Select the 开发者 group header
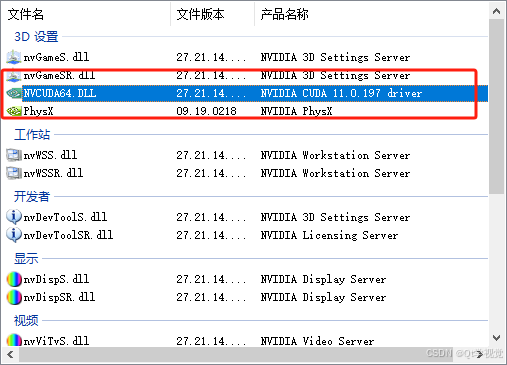The image size is (507, 365). tap(32, 197)
